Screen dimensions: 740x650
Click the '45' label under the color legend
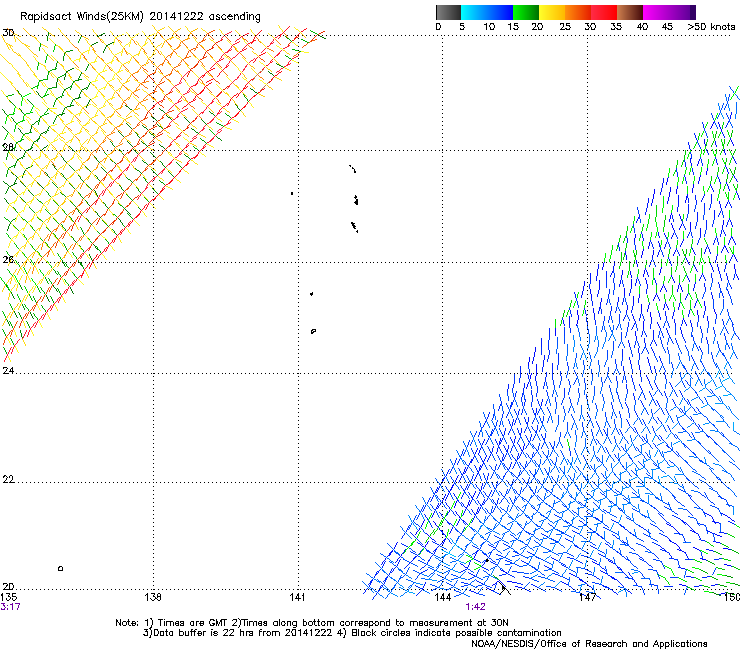pos(667,26)
